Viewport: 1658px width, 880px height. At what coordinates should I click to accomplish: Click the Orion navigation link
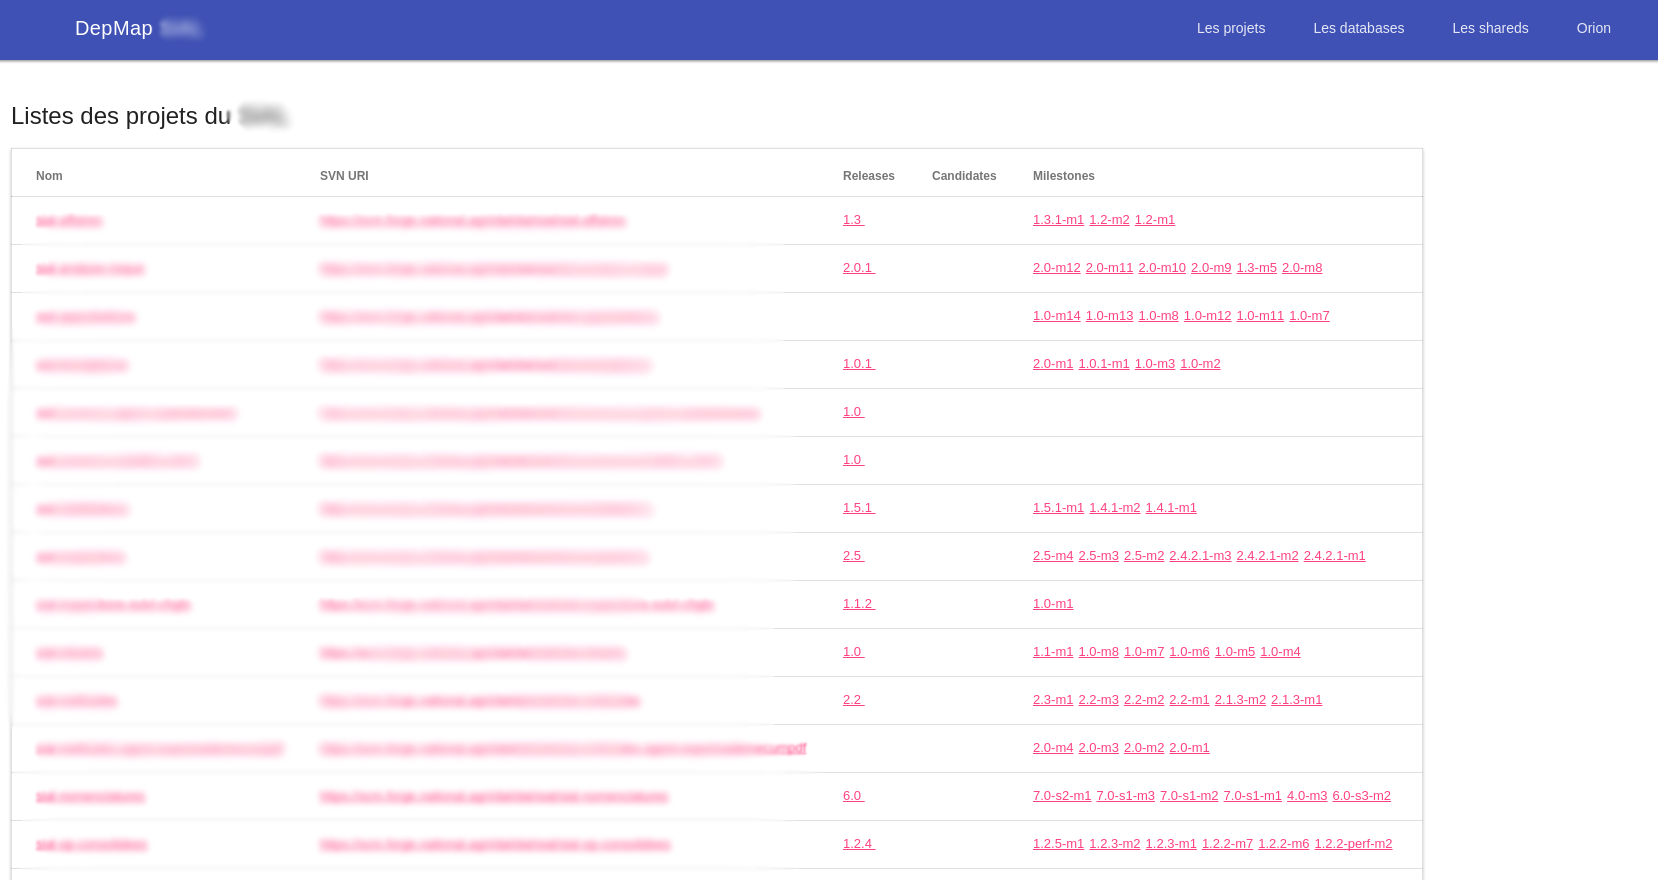coord(1593,28)
